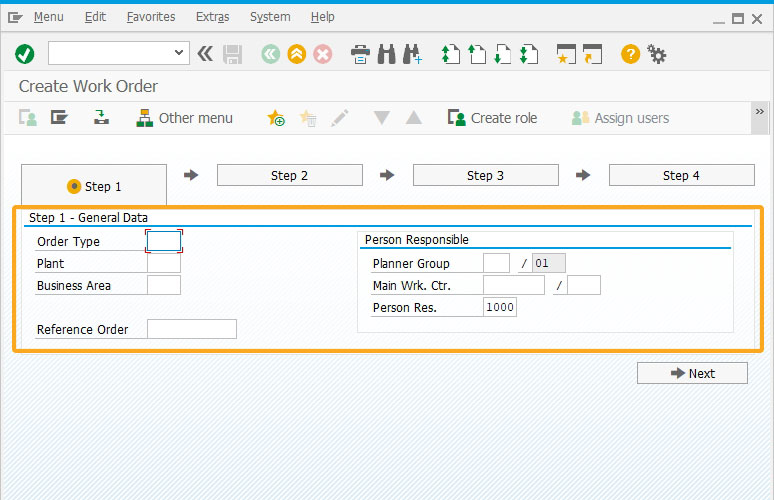Click the green checkmark Enter icon
This screenshot has height=500, width=774.
24,54
